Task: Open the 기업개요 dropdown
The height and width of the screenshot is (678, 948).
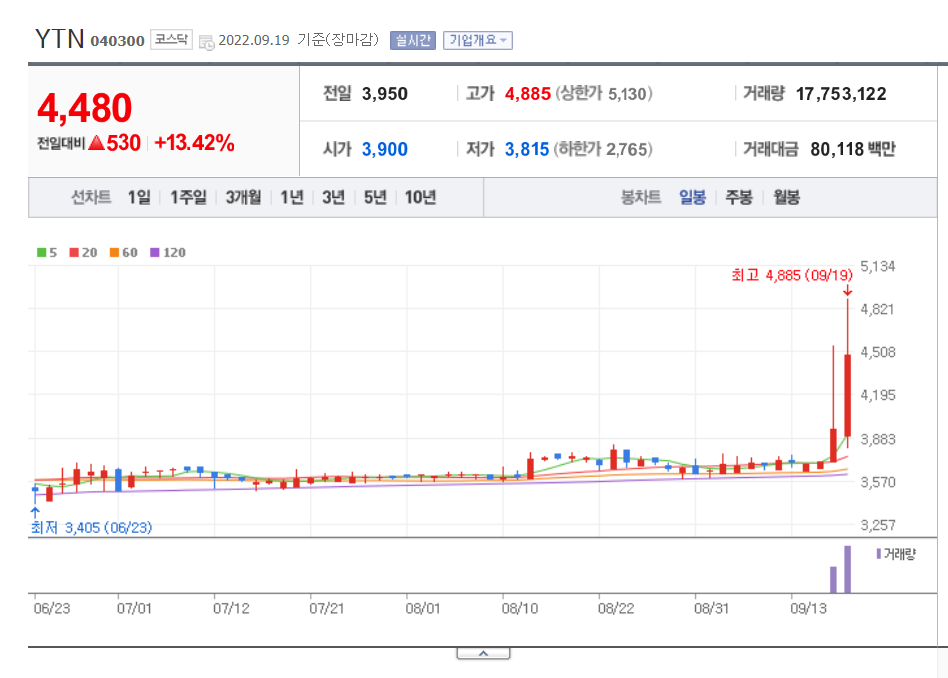Action: pos(478,41)
